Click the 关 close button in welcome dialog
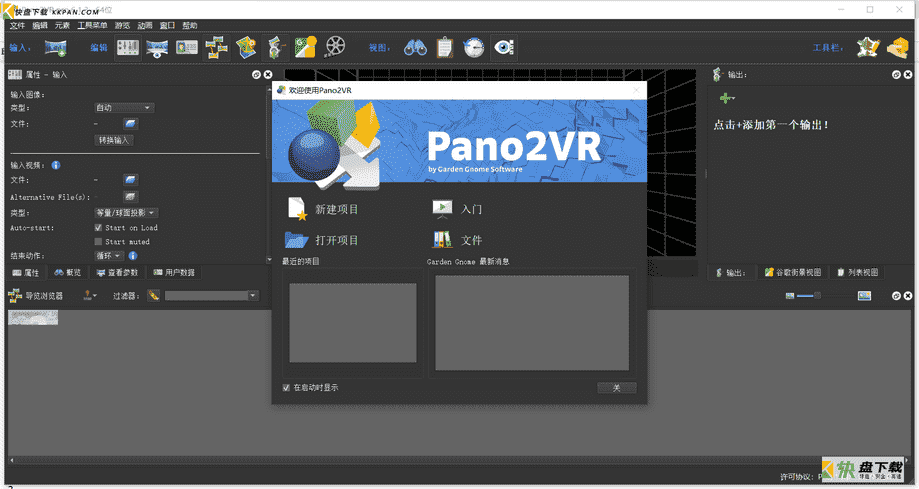919x489 pixels. [617, 388]
